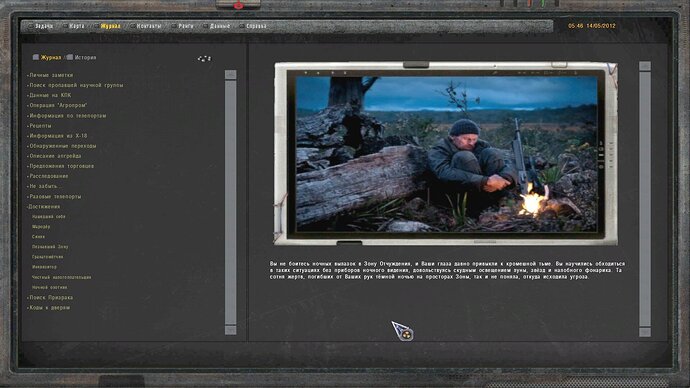This screenshot has width=690, height=388.
Task: Click the campfire stalker achievement image
Action: 446,154
